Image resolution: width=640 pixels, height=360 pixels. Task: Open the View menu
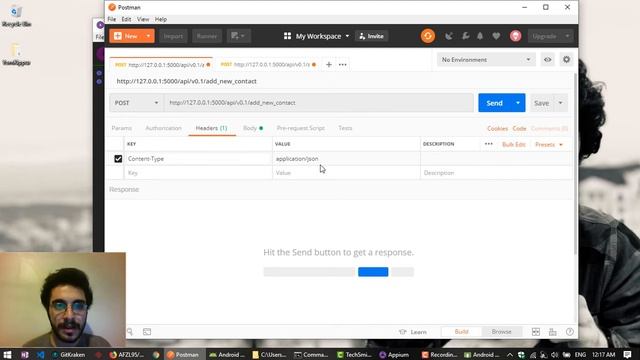(143, 19)
